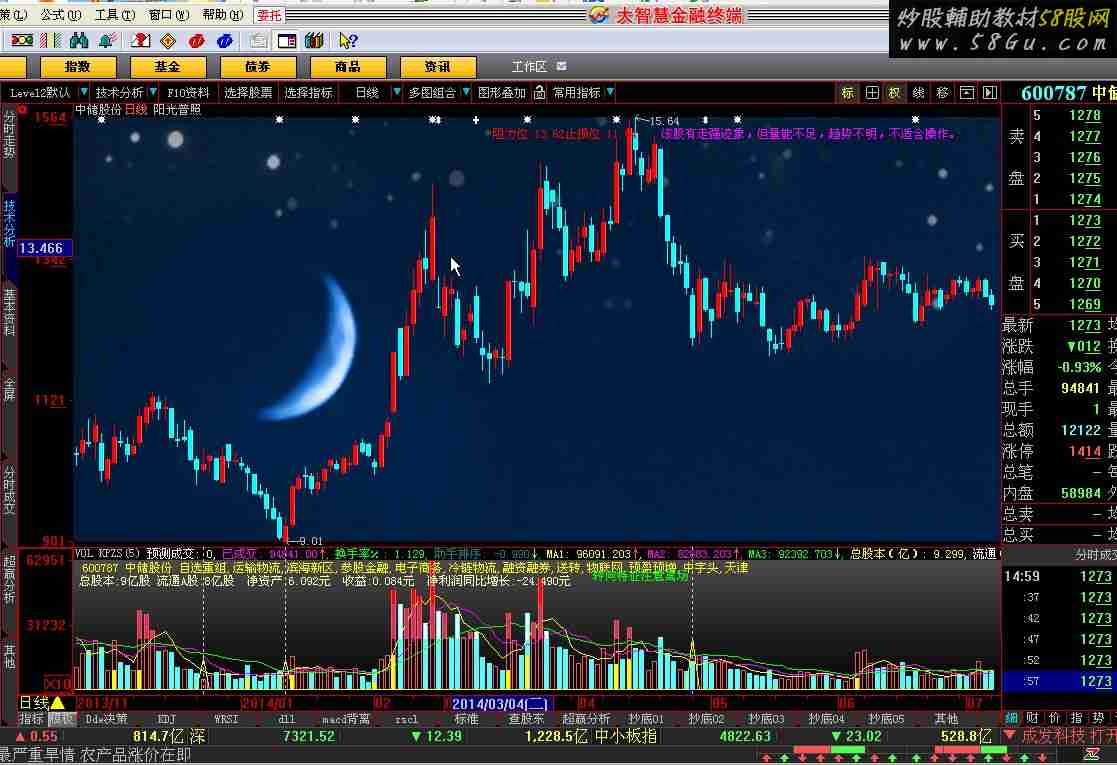The height and width of the screenshot is (765, 1117).
Task: Switch to the 基金 category button
Action: pyautogui.click(x=167, y=67)
